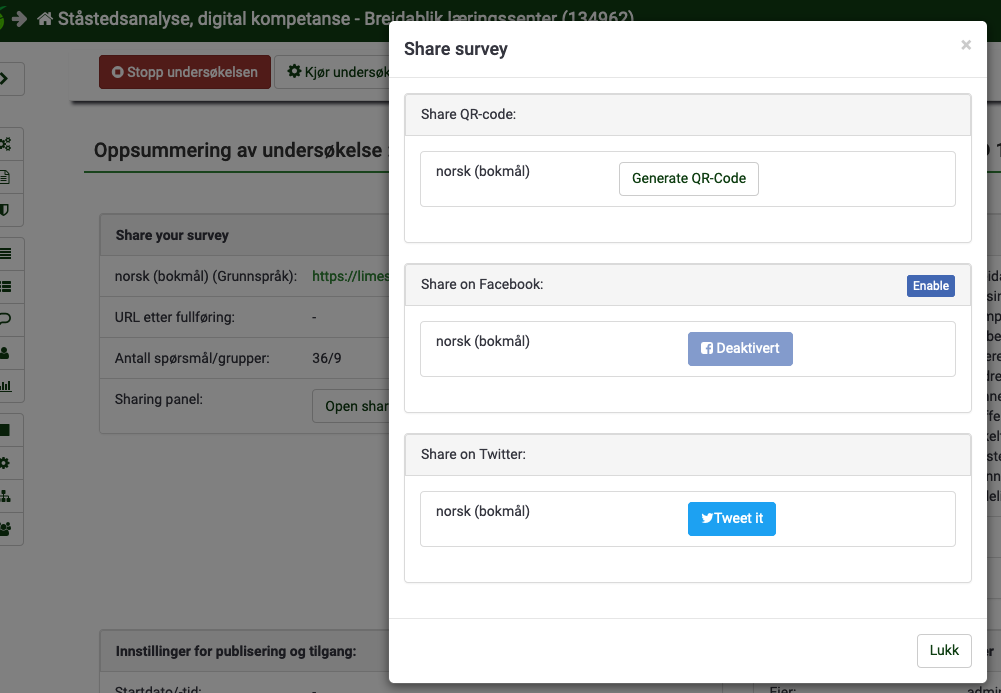Viewport: 1001px width, 693px height.
Task: Open the statistics bar chart sidebar icon
Action: coord(7,385)
